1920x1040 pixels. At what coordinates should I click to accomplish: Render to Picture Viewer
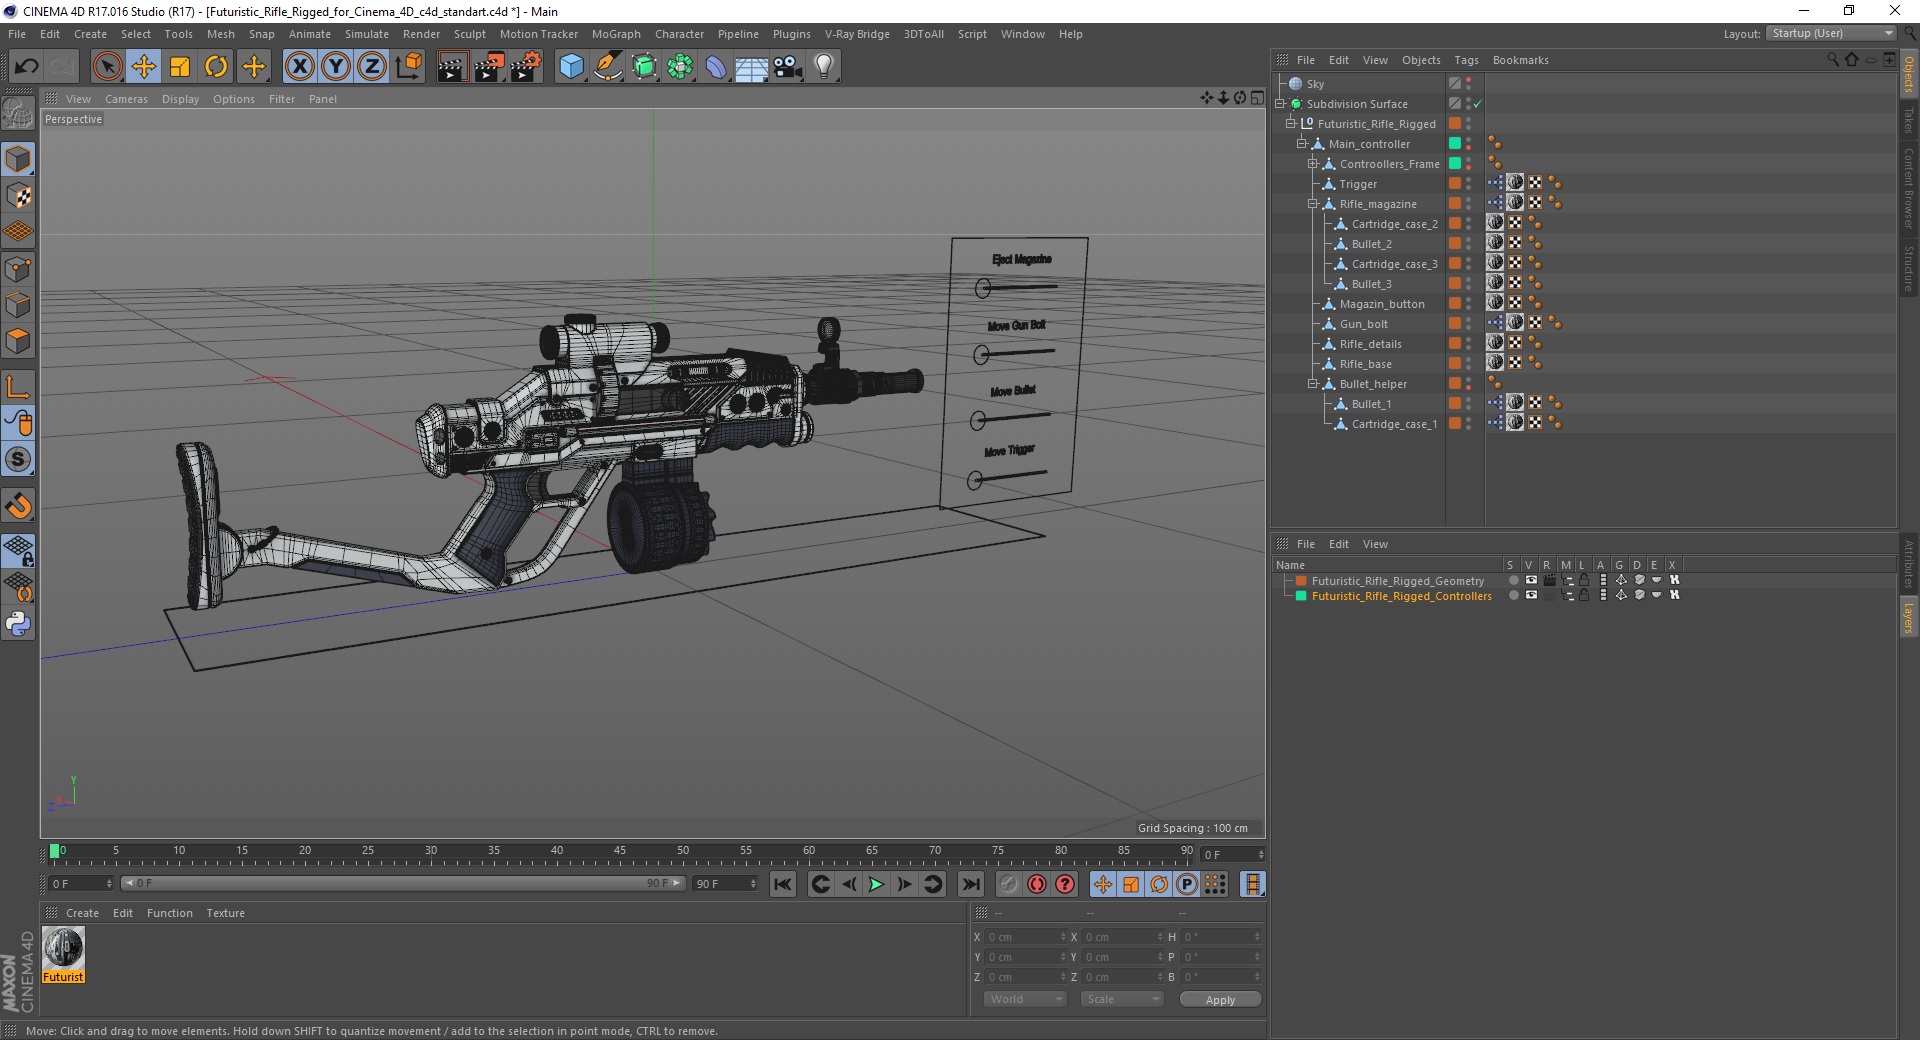(x=489, y=67)
